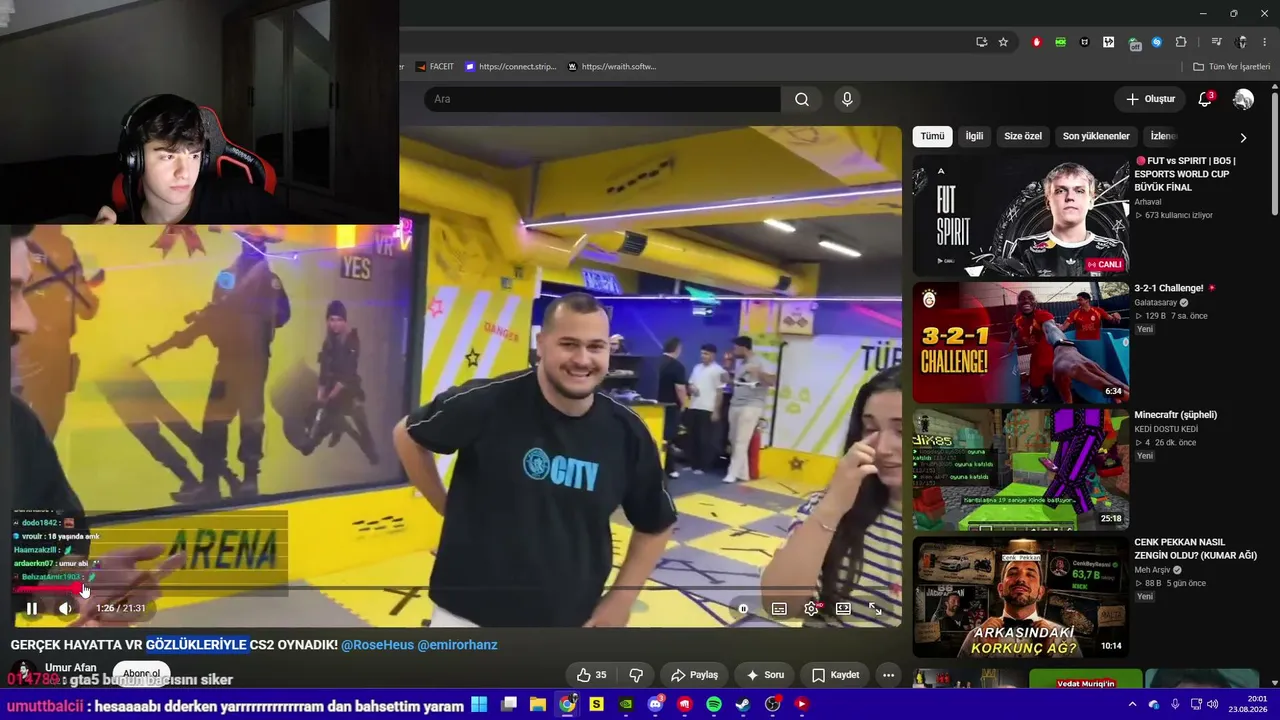Screen dimensions: 1280x720
Task: Mute the video volume speaker icon
Action: pyautogui.click(x=65, y=608)
